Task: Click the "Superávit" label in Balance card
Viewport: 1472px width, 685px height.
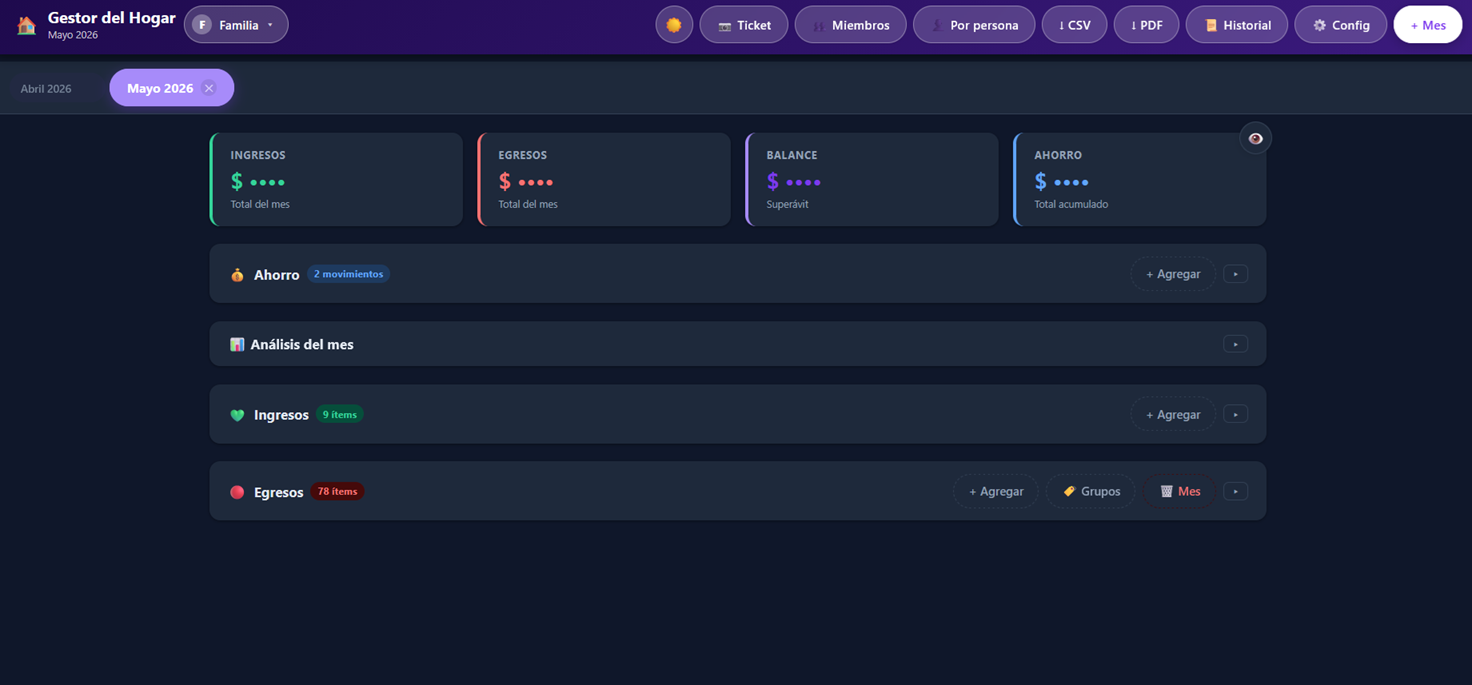Action: pyautogui.click(x=788, y=204)
